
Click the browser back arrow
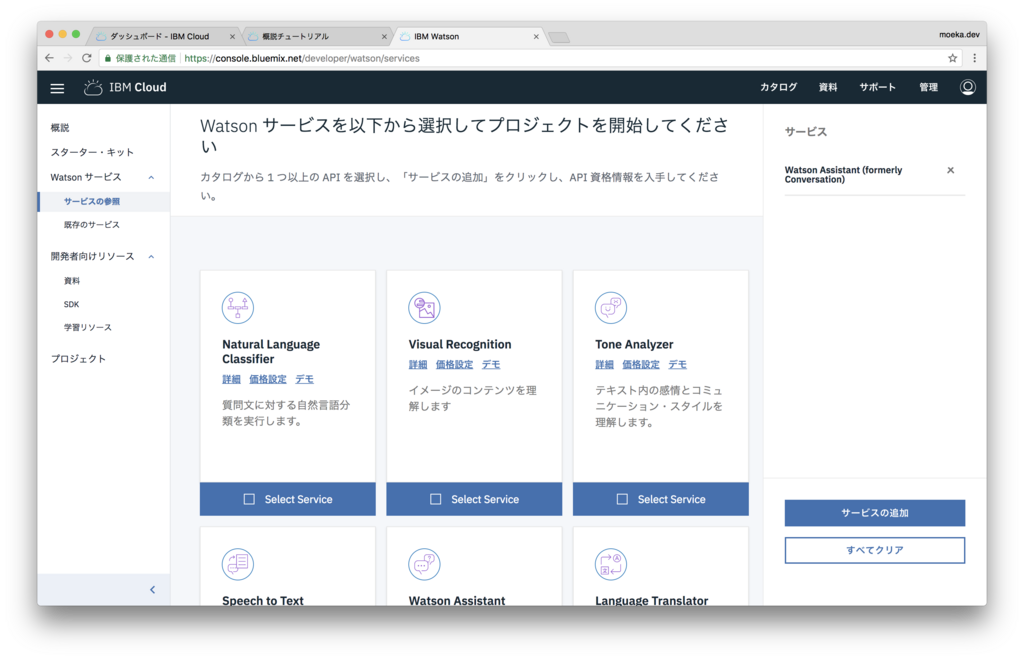[50, 58]
